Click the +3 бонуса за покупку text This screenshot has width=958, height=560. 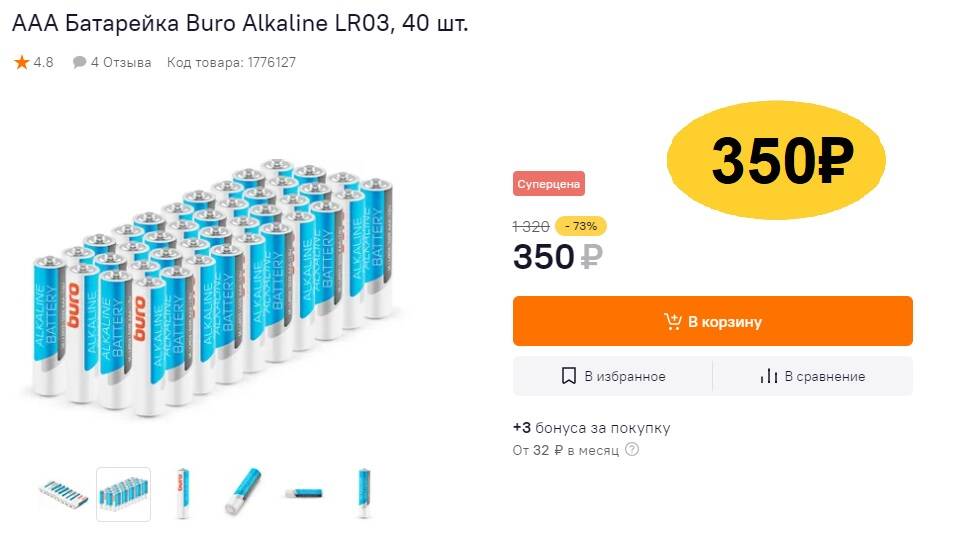point(591,428)
